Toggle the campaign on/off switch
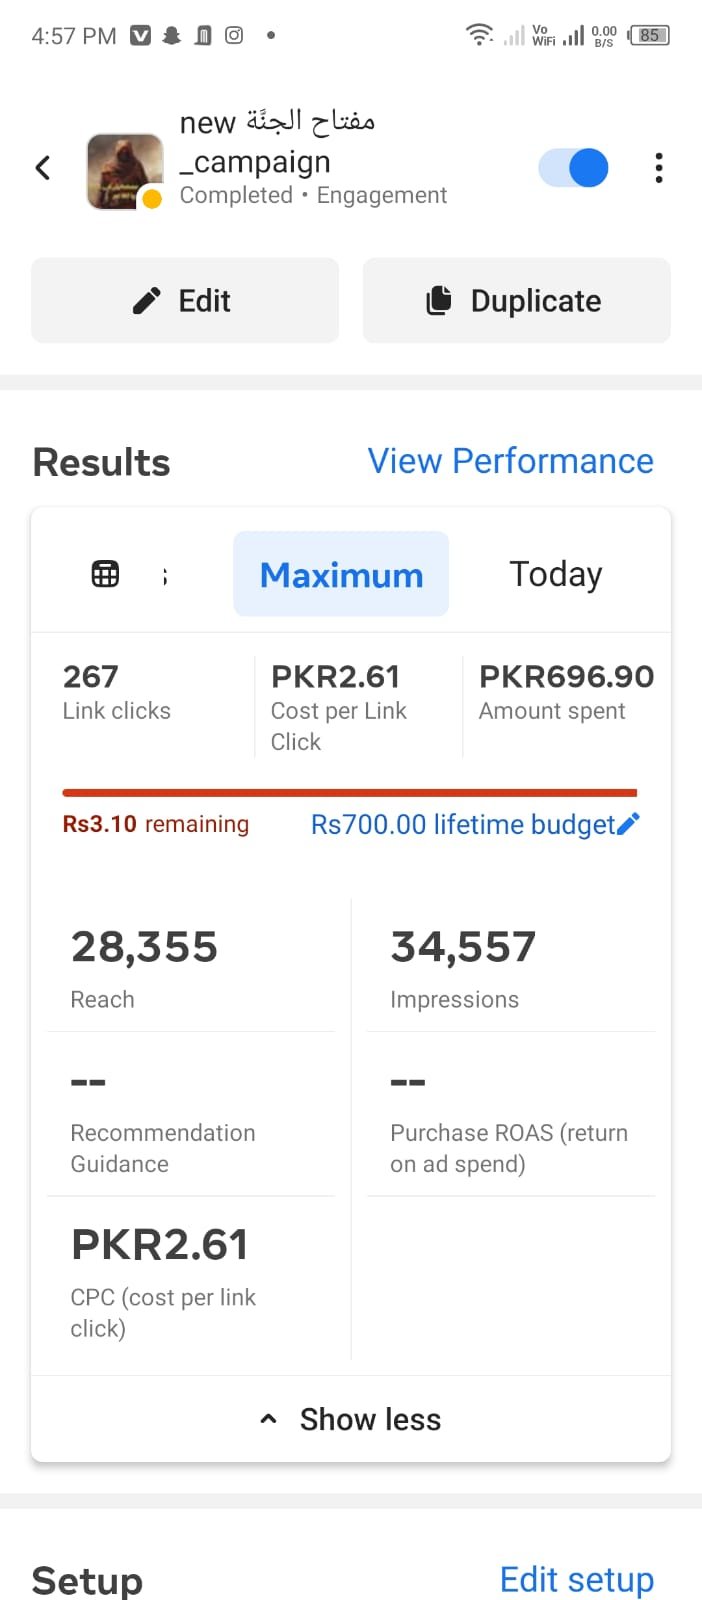 click(x=574, y=168)
